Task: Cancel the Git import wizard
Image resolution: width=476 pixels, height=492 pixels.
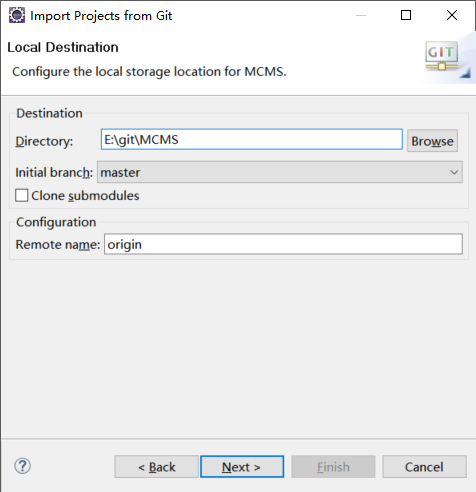Action: 424,467
